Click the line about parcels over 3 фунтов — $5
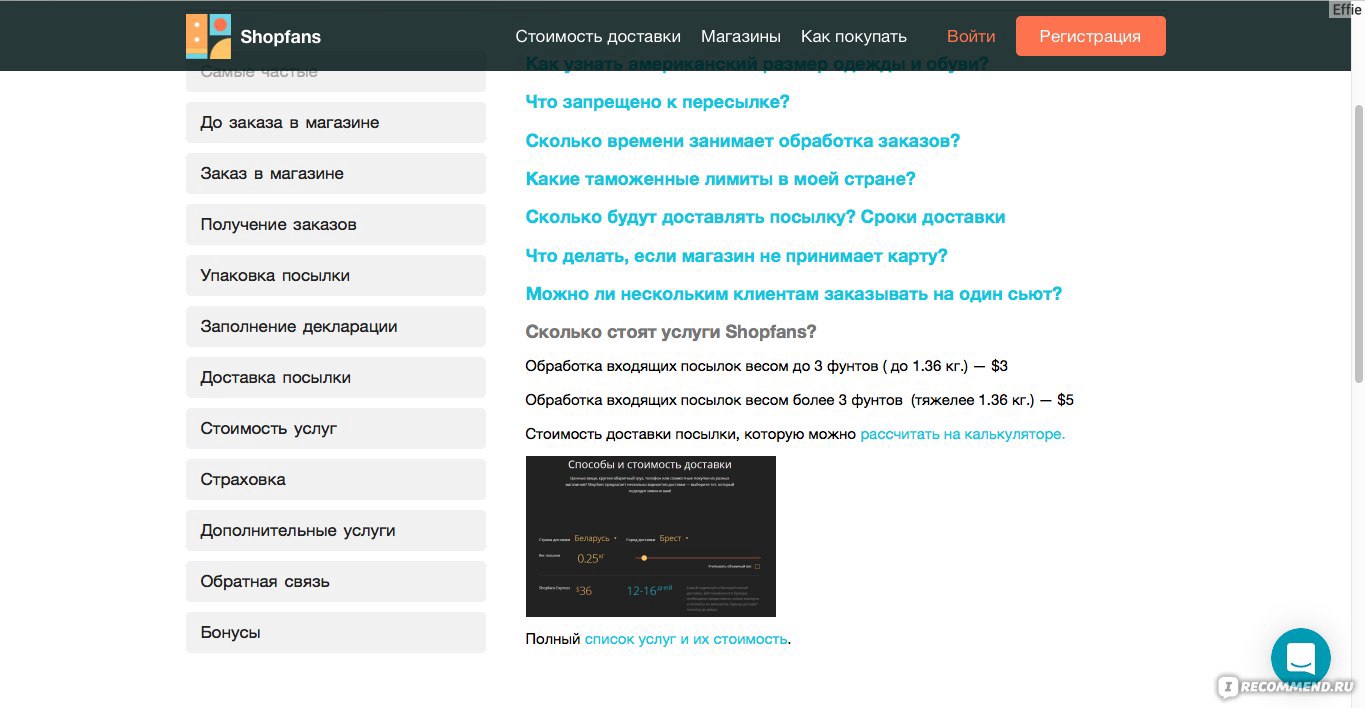Screen dimensions: 1365x708 pos(800,400)
